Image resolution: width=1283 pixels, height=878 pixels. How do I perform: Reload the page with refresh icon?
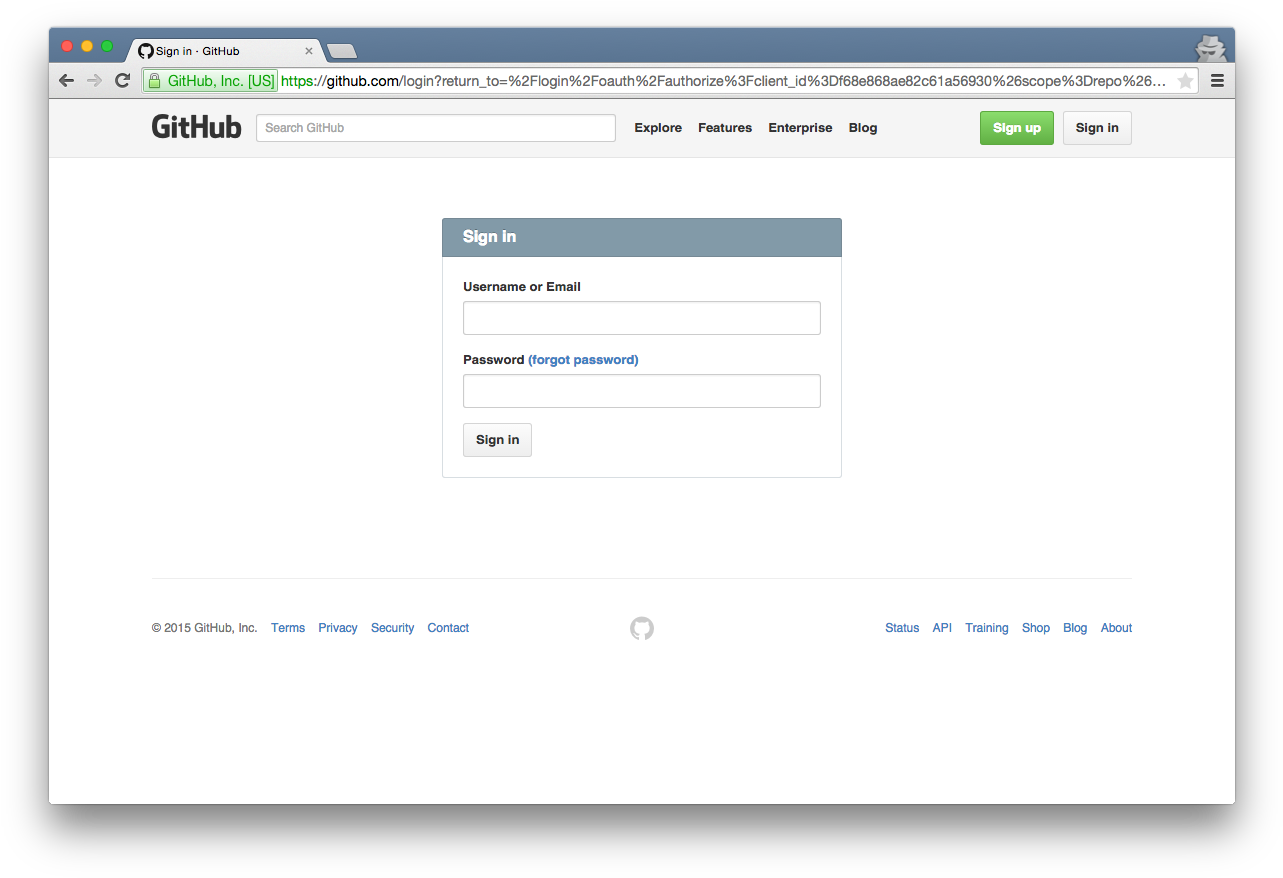pyautogui.click(x=122, y=81)
